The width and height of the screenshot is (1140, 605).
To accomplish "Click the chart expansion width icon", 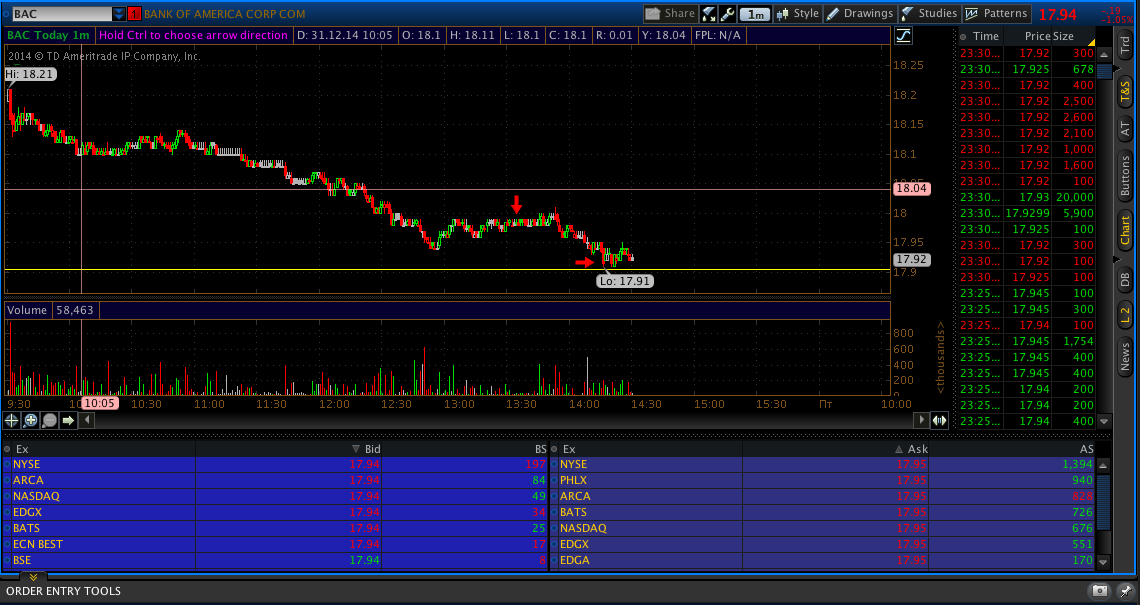I will 939,418.
